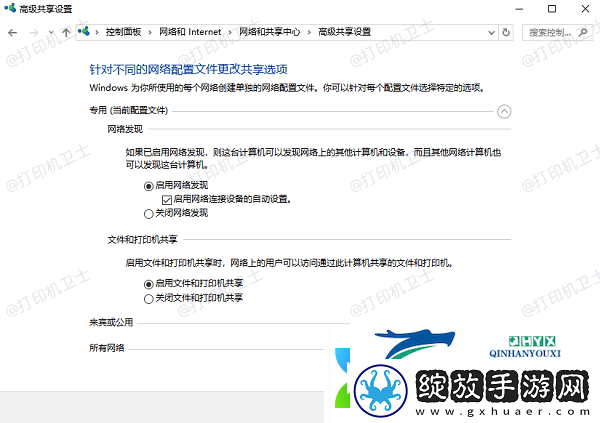Click 网络发现 section heading

tap(125, 129)
